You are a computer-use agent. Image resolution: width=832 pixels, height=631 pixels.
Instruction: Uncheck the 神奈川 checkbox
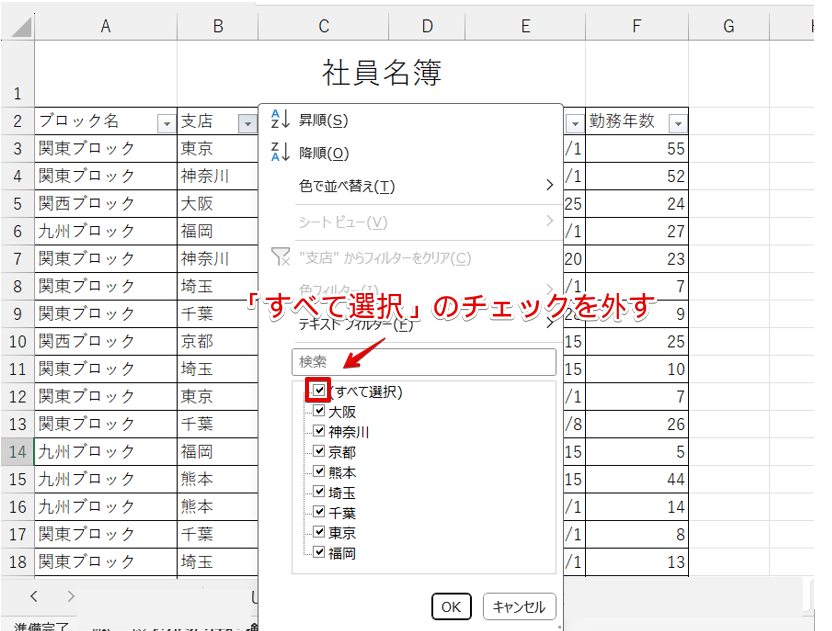point(319,430)
